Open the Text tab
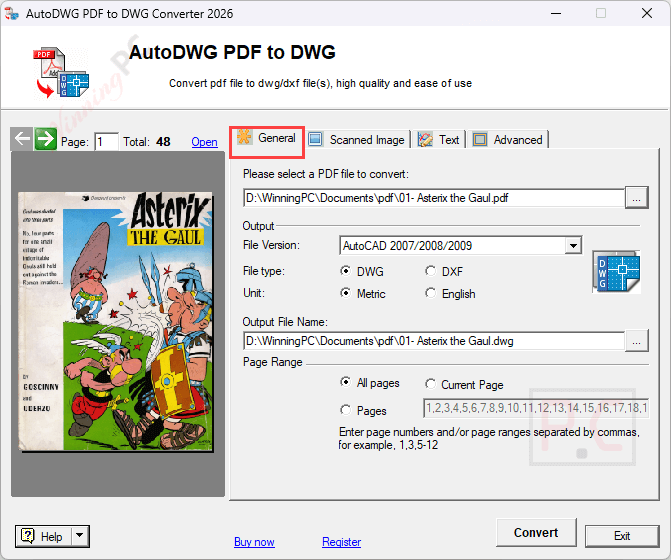671x560 pixels. click(439, 140)
